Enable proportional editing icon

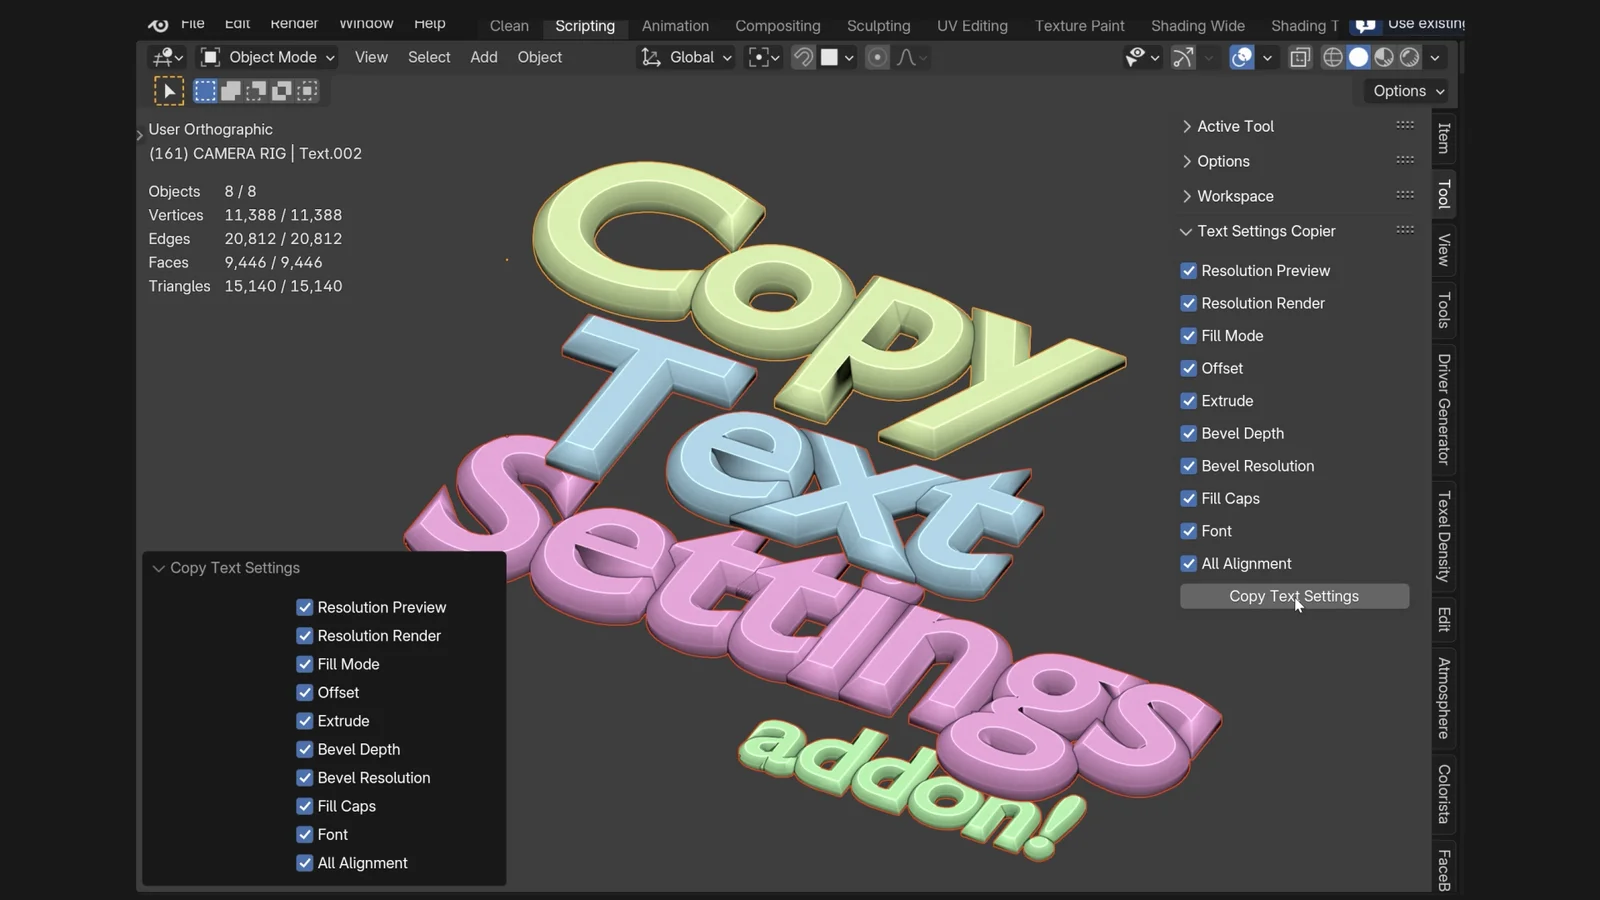tap(877, 58)
